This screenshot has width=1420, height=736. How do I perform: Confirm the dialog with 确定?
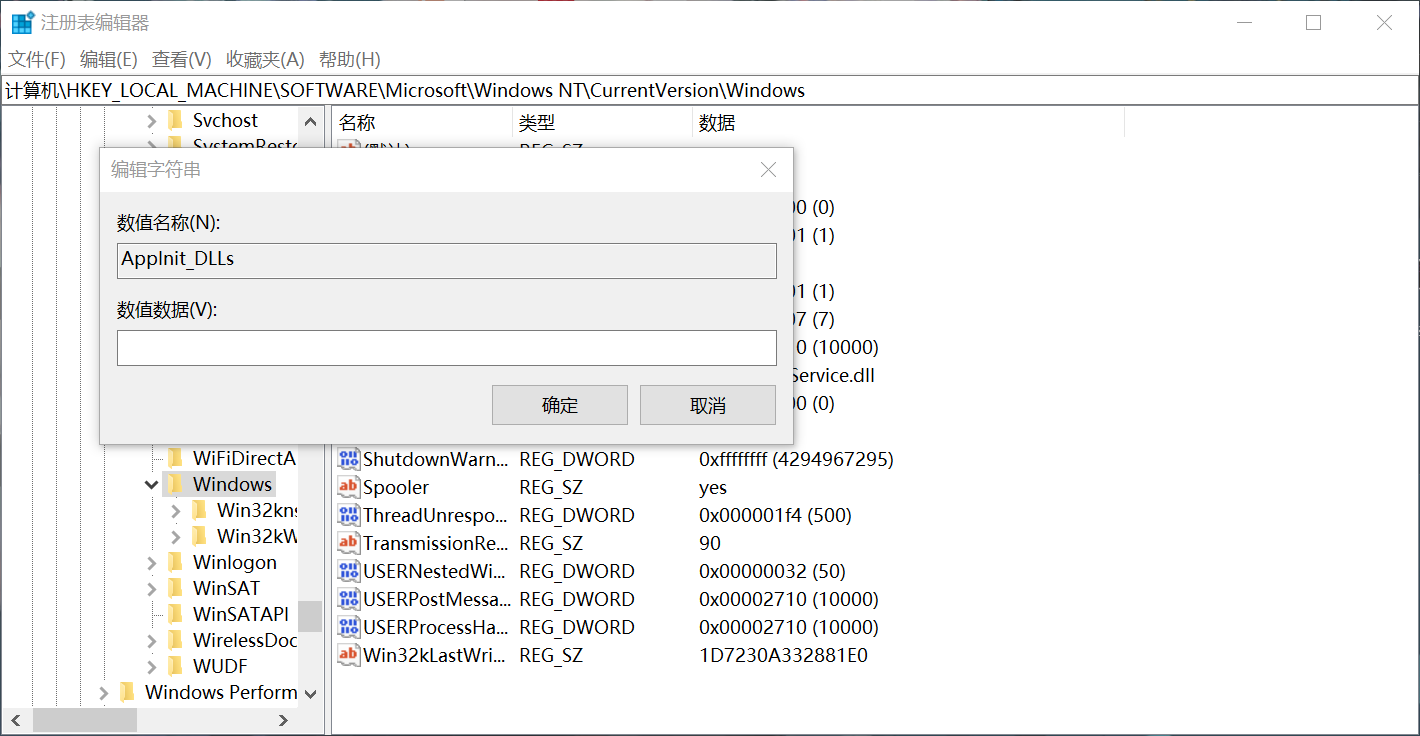coord(560,405)
